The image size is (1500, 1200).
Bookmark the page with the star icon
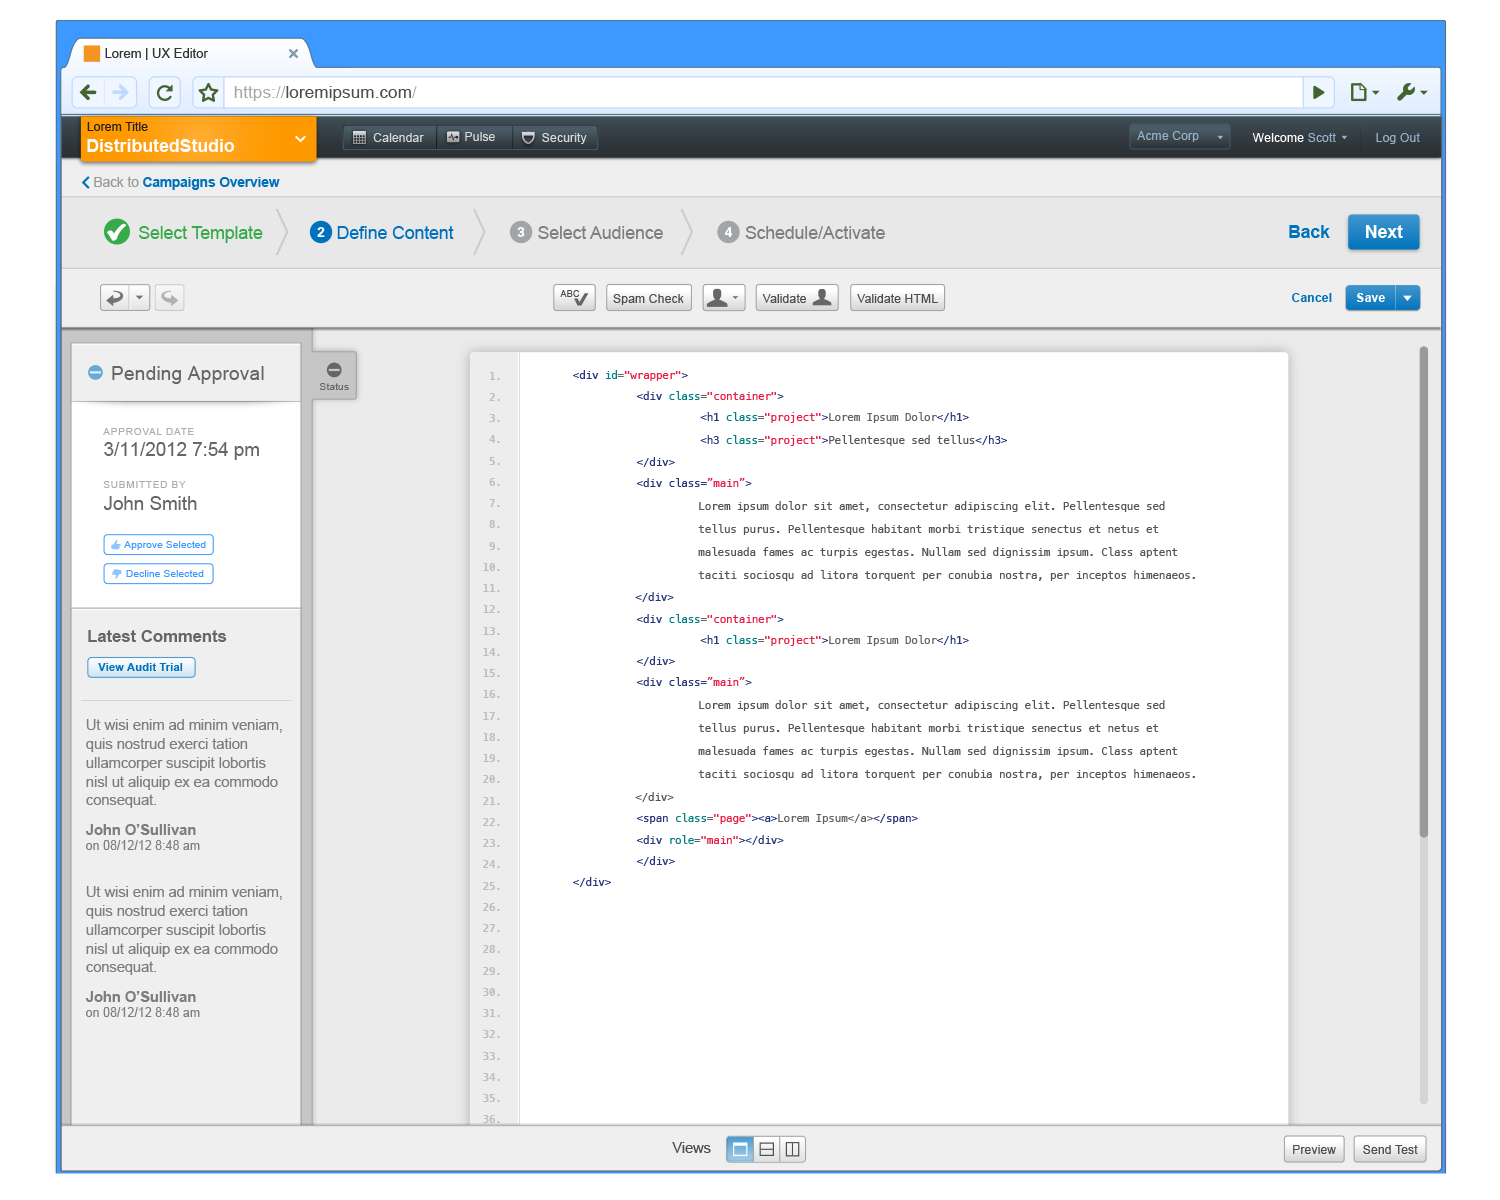pos(208,92)
